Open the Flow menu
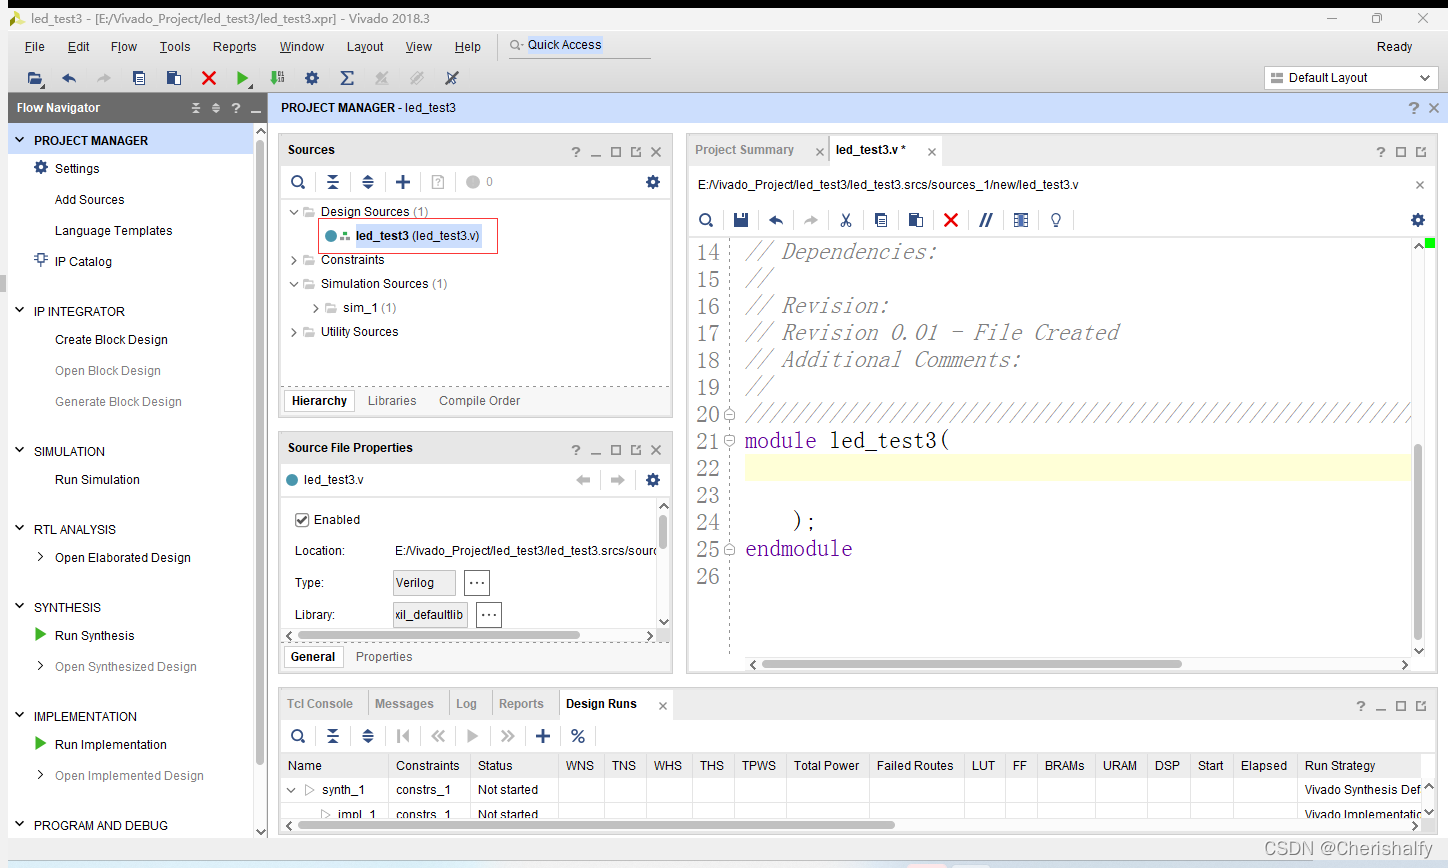The height and width of the screenshot is (868, 1448). [x=124, y=47]
